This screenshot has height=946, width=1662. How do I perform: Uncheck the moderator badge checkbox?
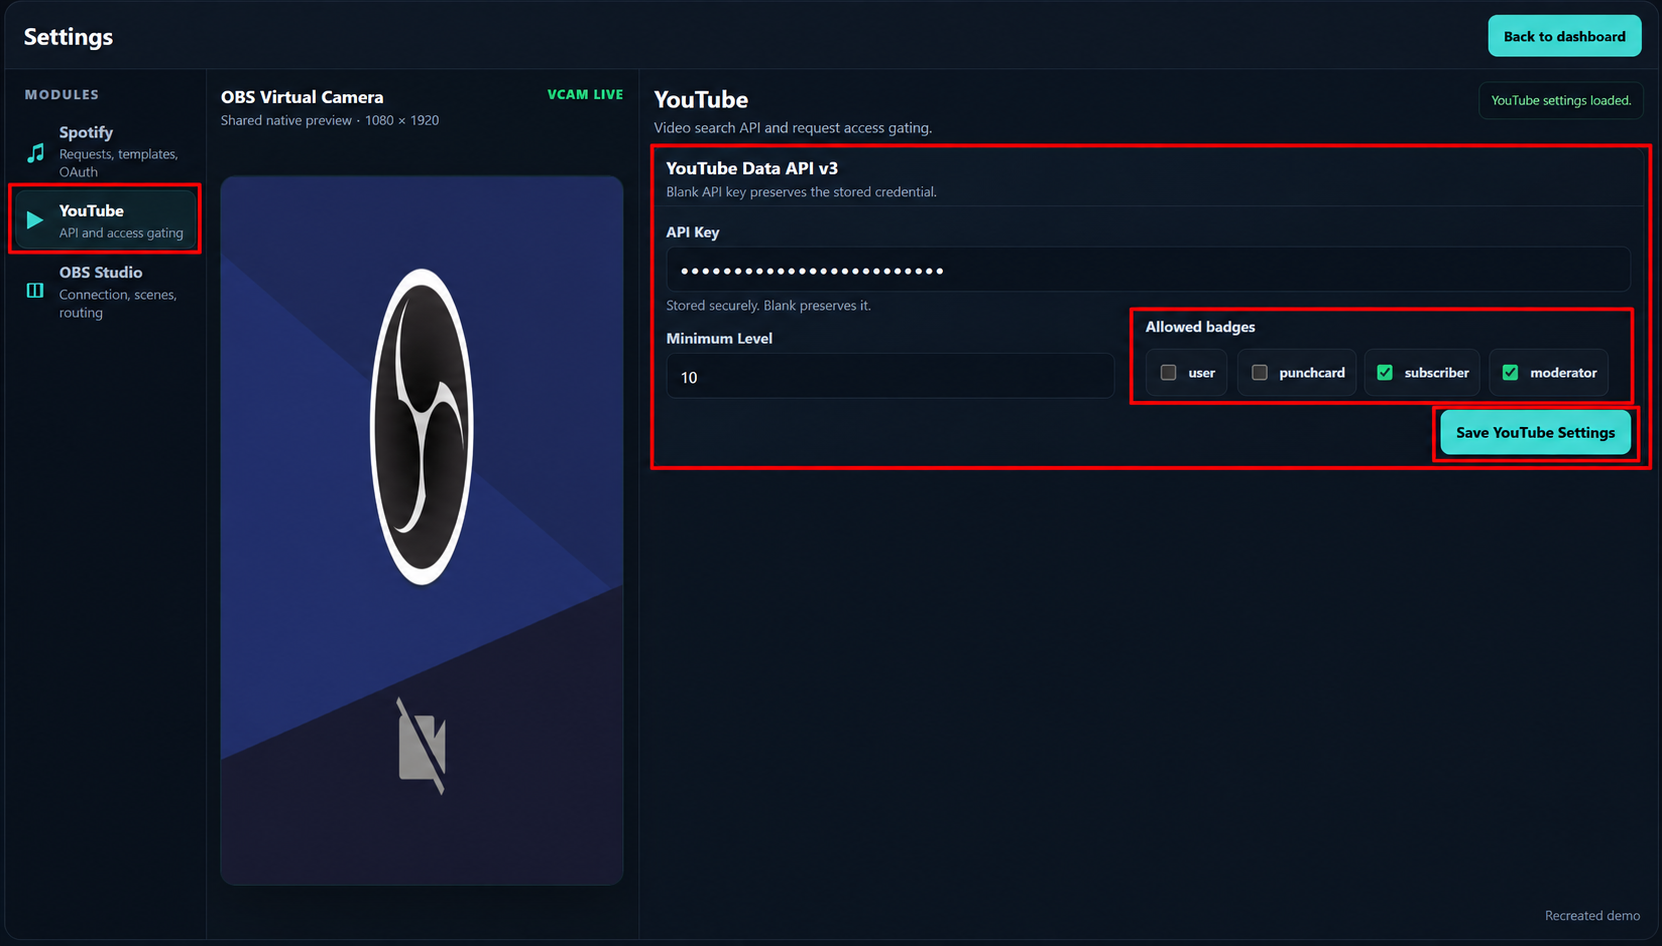click(1510, 372)
